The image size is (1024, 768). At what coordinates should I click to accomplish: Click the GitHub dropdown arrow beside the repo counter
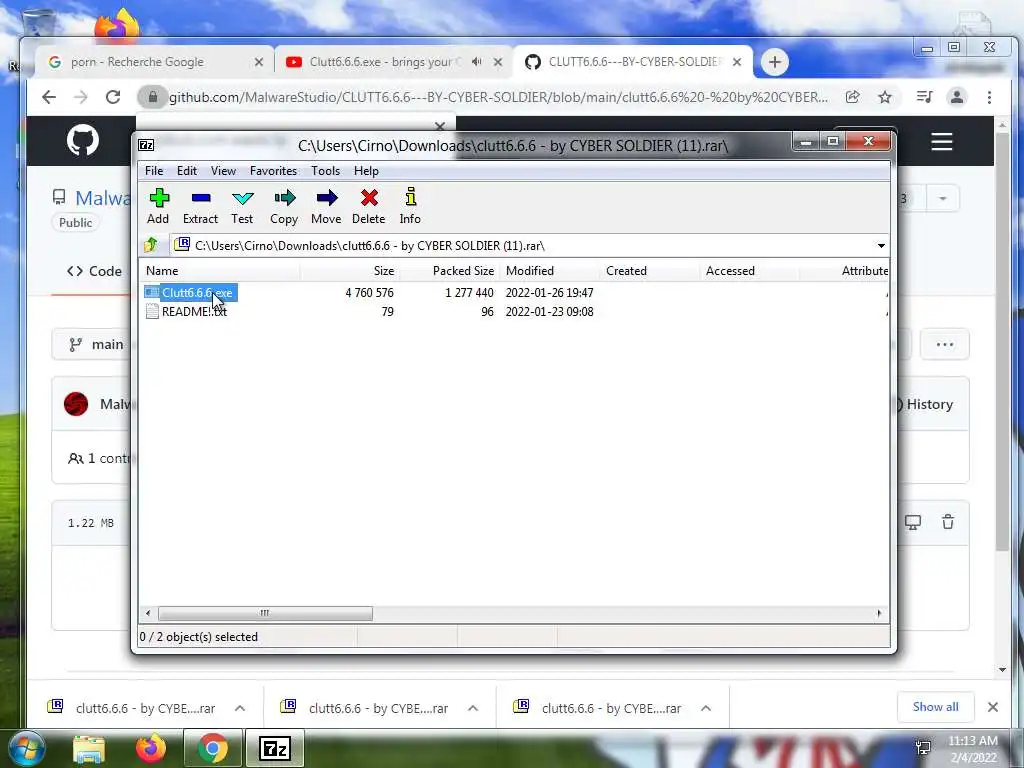point(942,199)
